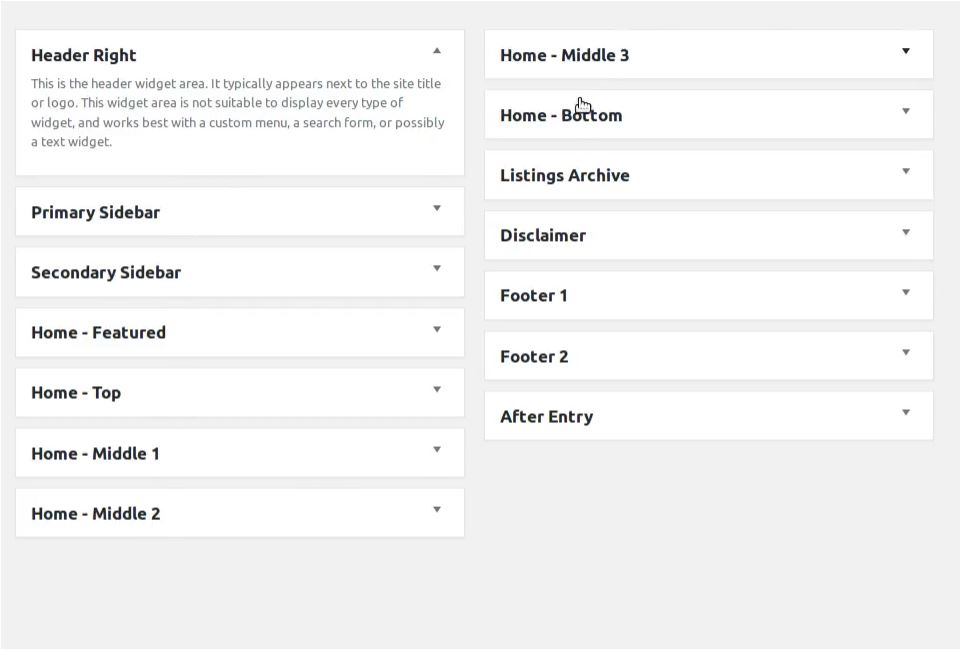Click the Footer 2 dropdown arrow
This screenshot has height=650, width=961.
point(906,353)
